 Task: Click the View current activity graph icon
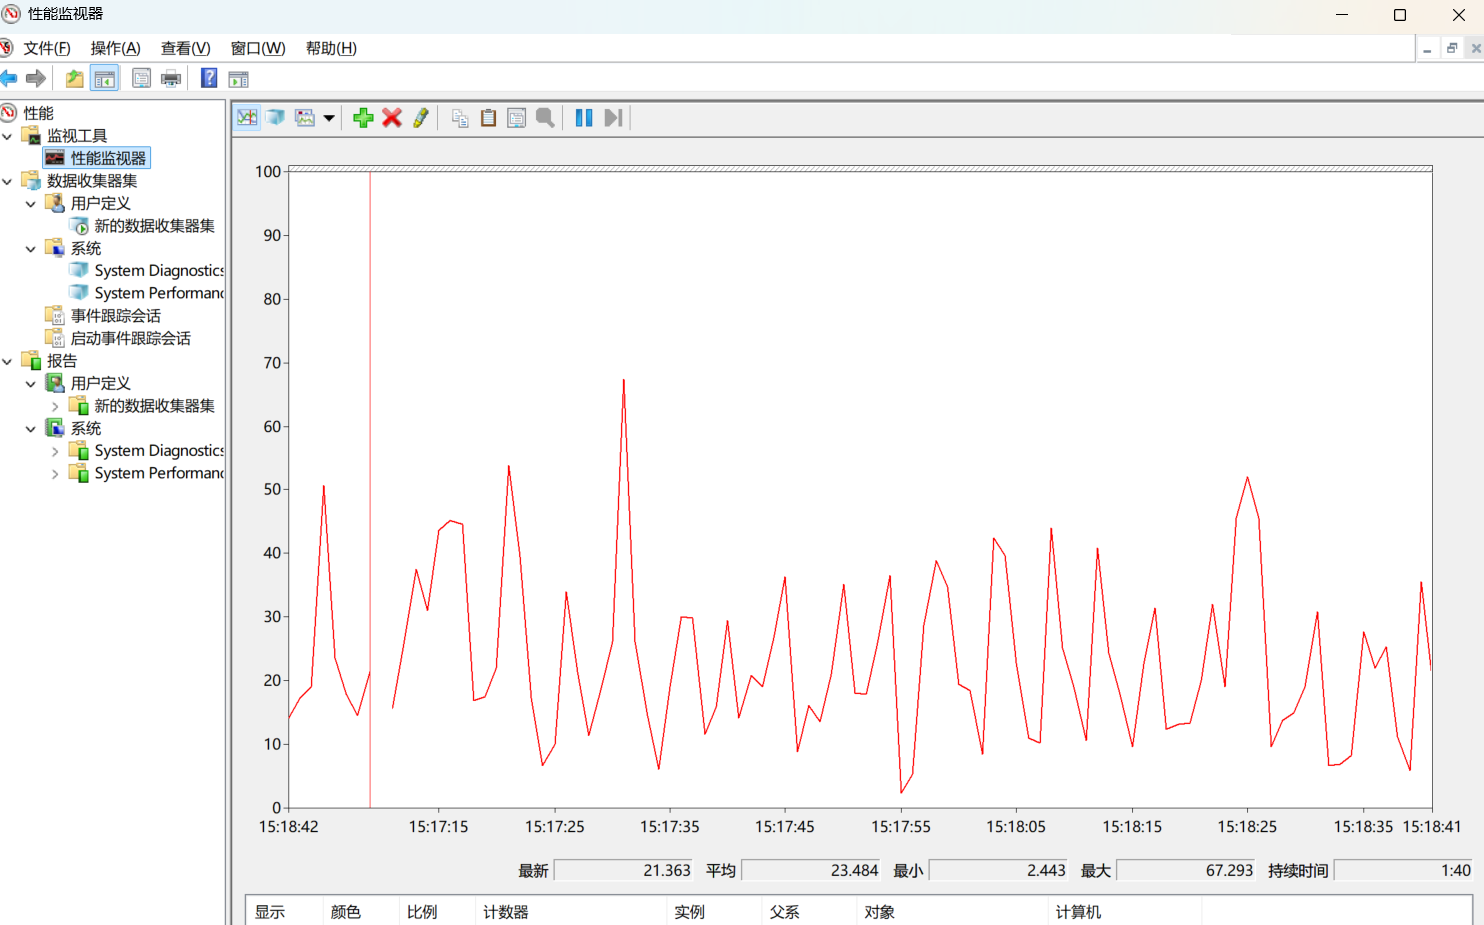(247, 118)
